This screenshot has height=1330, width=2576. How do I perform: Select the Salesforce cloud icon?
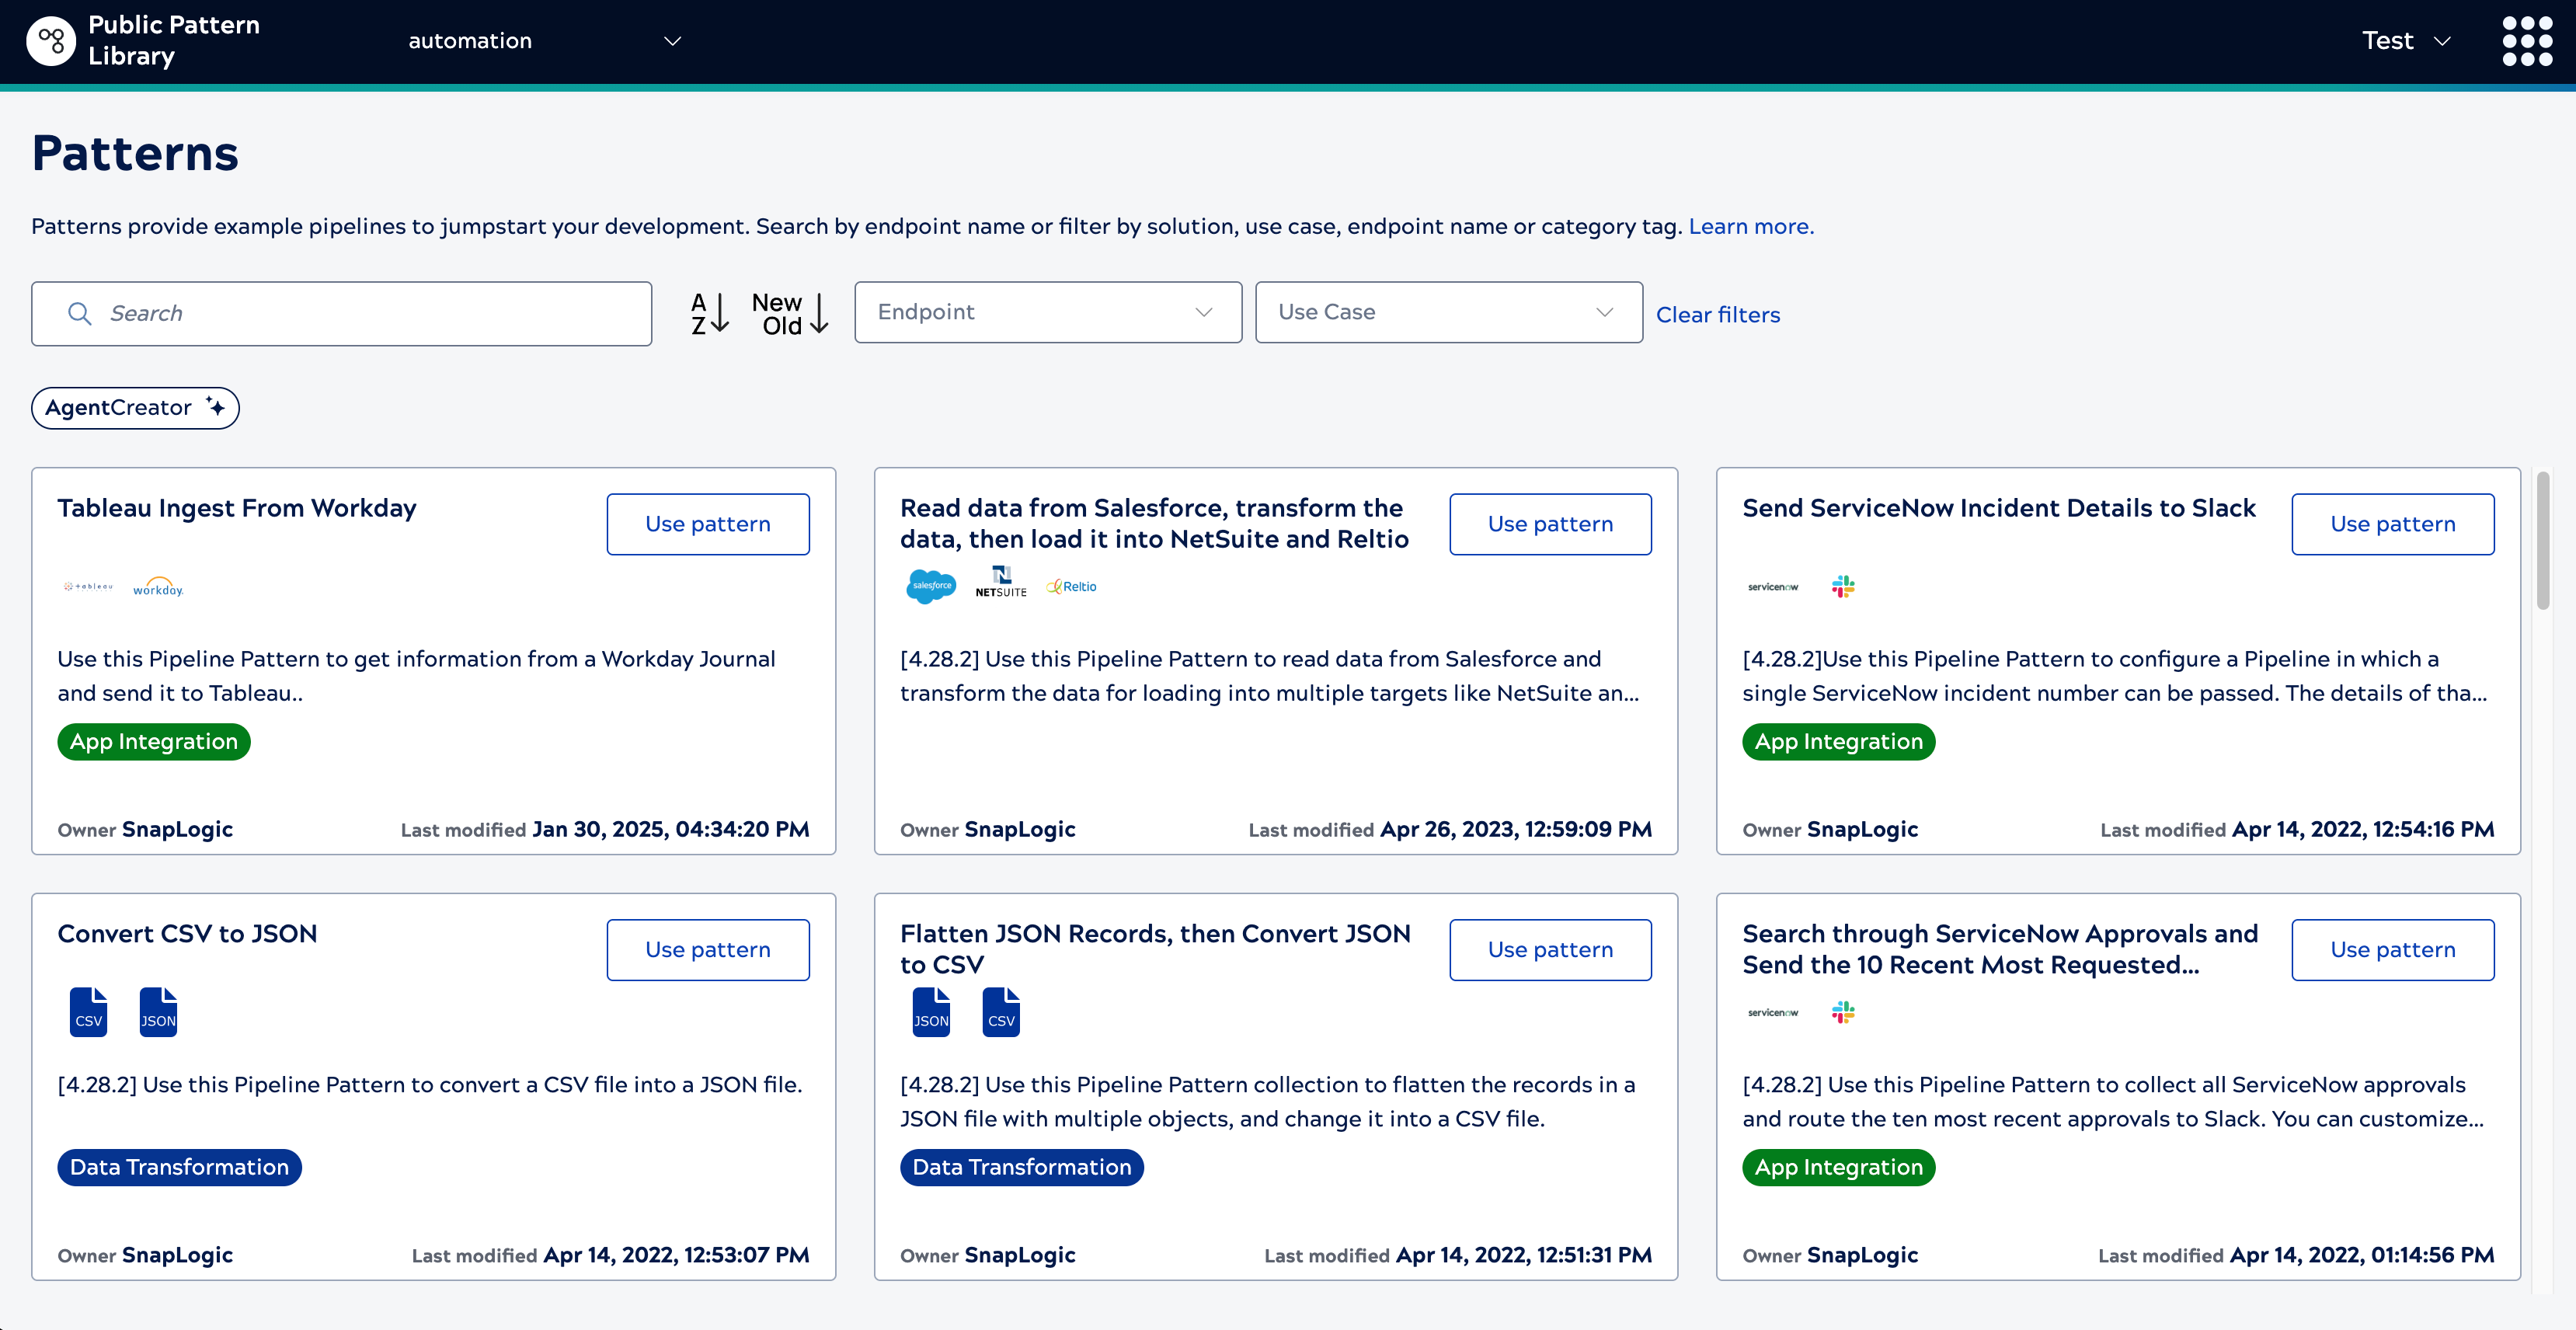931,585
